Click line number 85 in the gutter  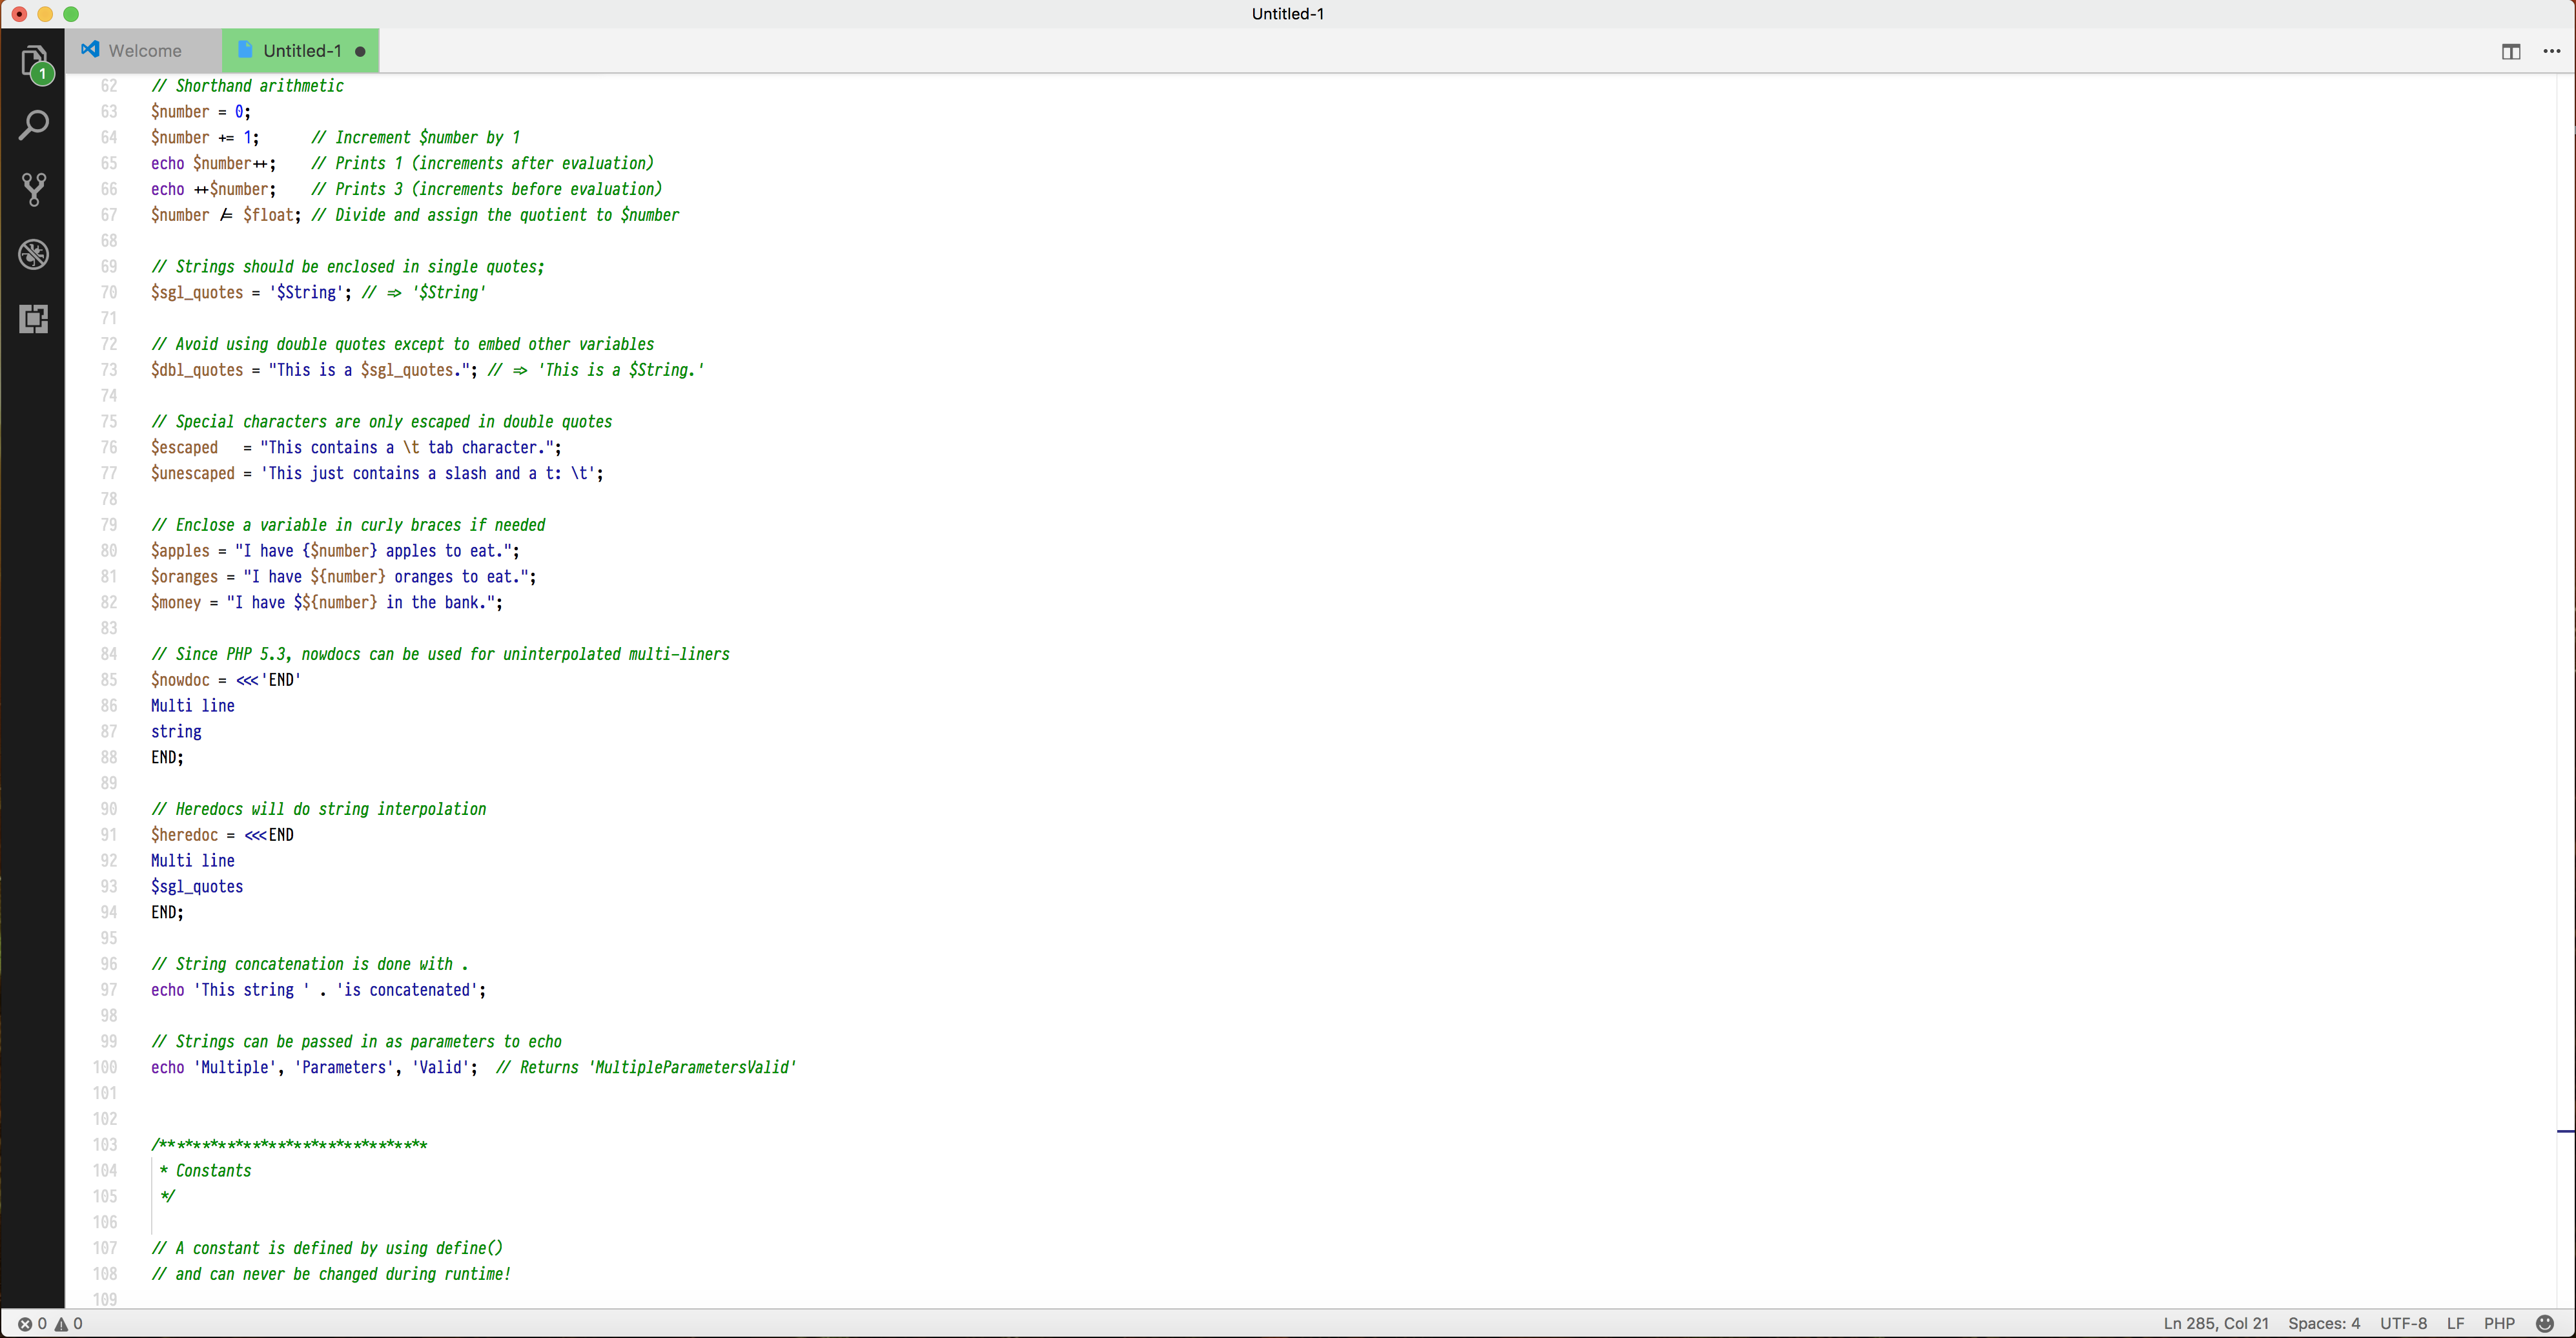tap(109, 680)
